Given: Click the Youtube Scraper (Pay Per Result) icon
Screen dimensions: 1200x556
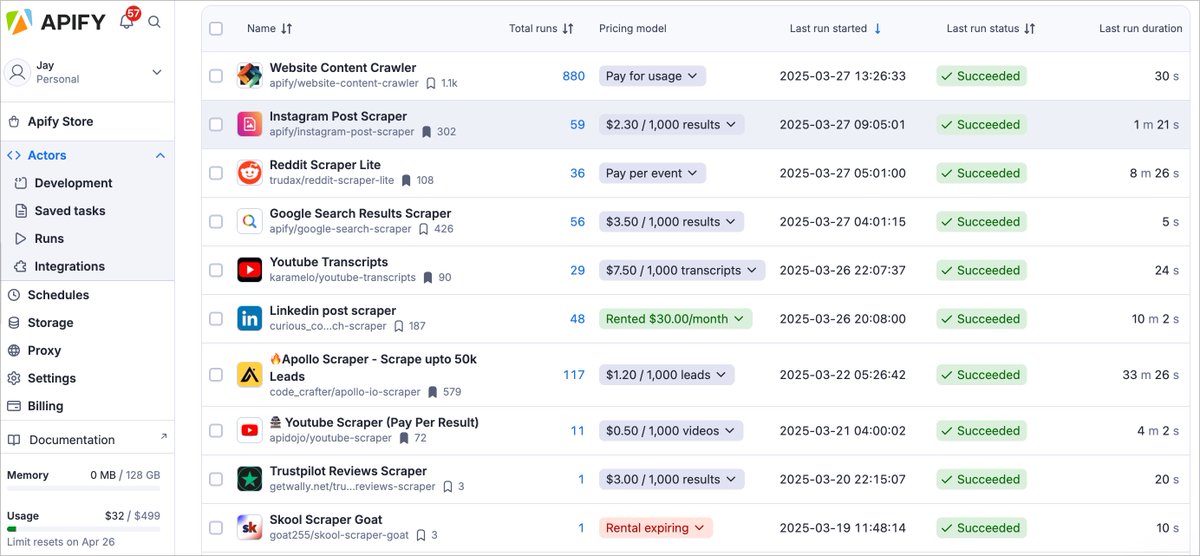Looking at the screenshot, I should click(249, 430).
